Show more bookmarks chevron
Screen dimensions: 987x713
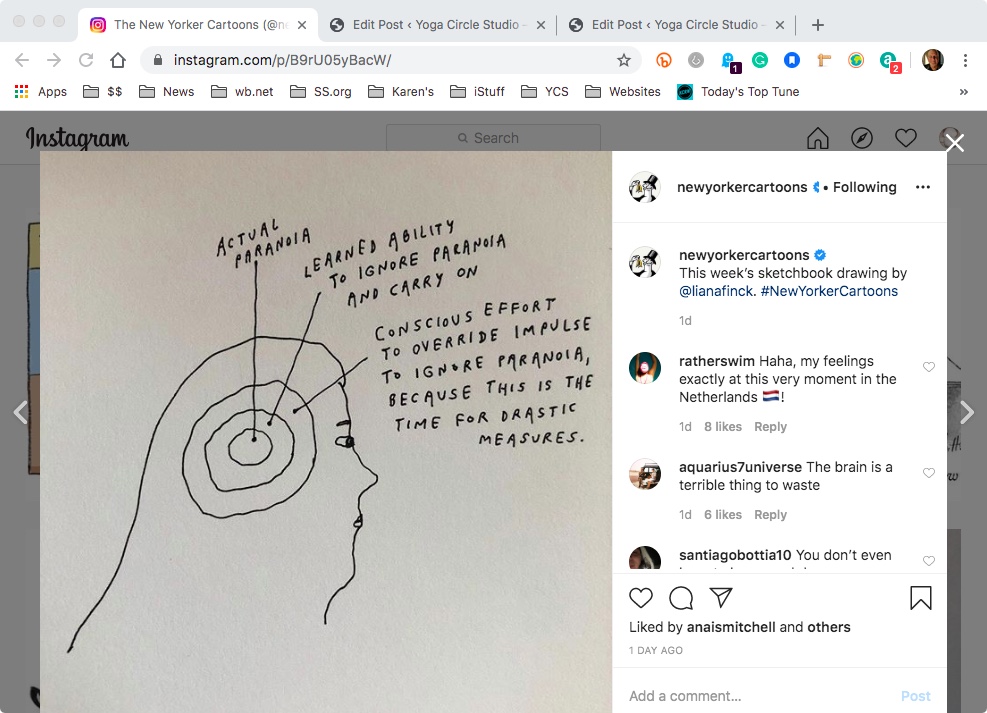pos(963,92)
